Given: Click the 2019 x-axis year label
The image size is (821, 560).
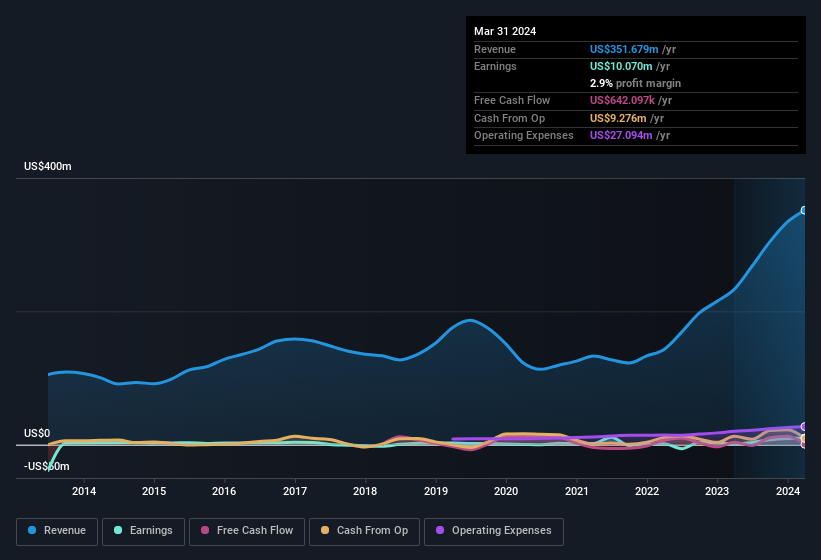Looking at the screenshot, I should [x=436, y=491].
